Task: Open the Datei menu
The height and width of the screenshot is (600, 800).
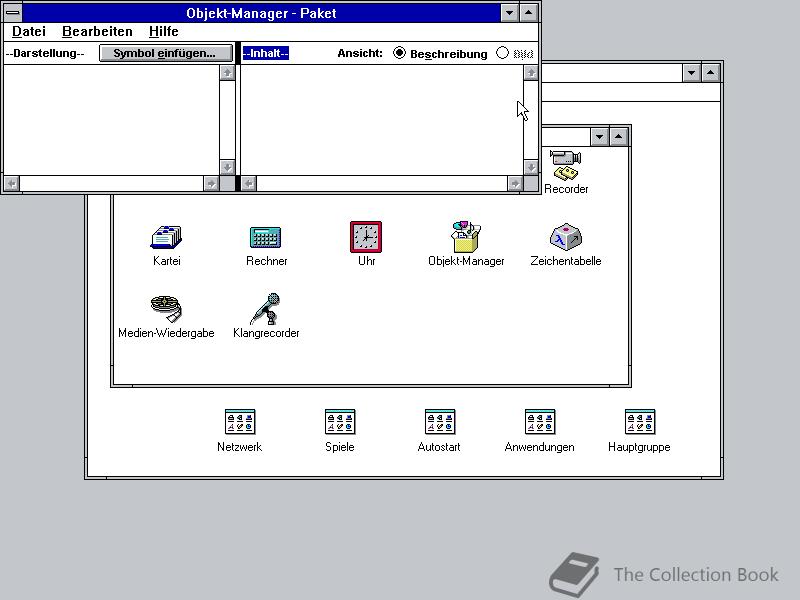Action: (29, 32)
